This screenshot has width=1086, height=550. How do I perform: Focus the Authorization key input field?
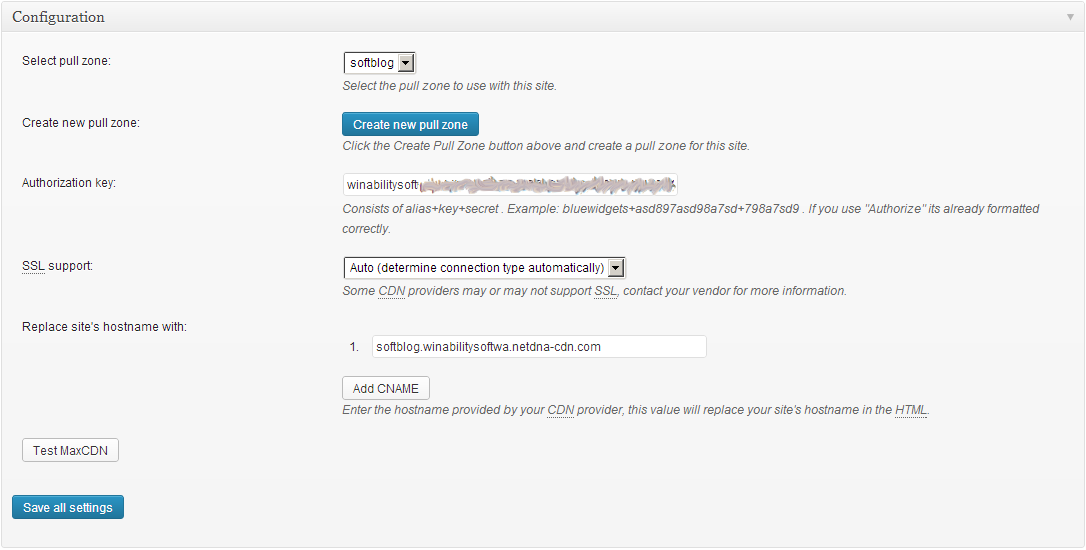510,185
